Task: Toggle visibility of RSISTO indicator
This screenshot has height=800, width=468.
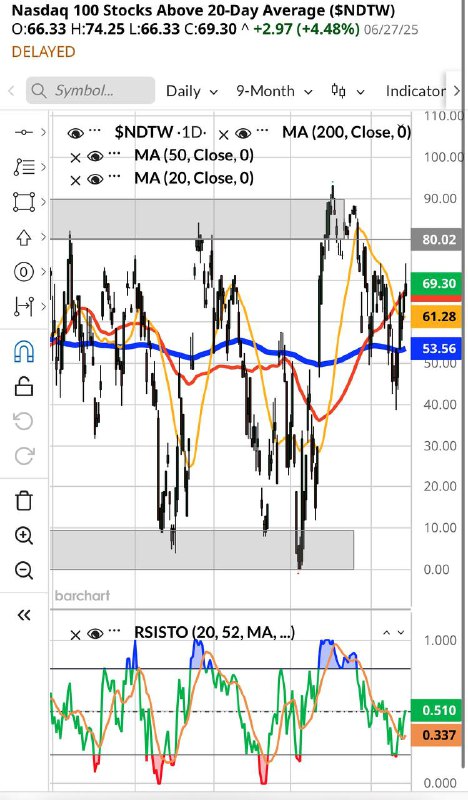Action: coord(95,634)
